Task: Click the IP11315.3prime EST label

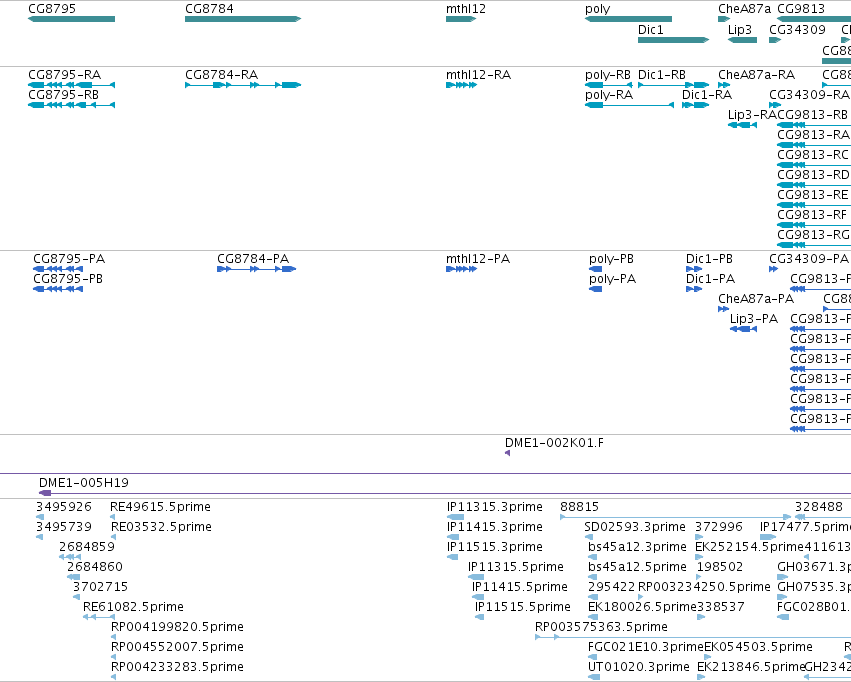Action: (x=494, y=507)
